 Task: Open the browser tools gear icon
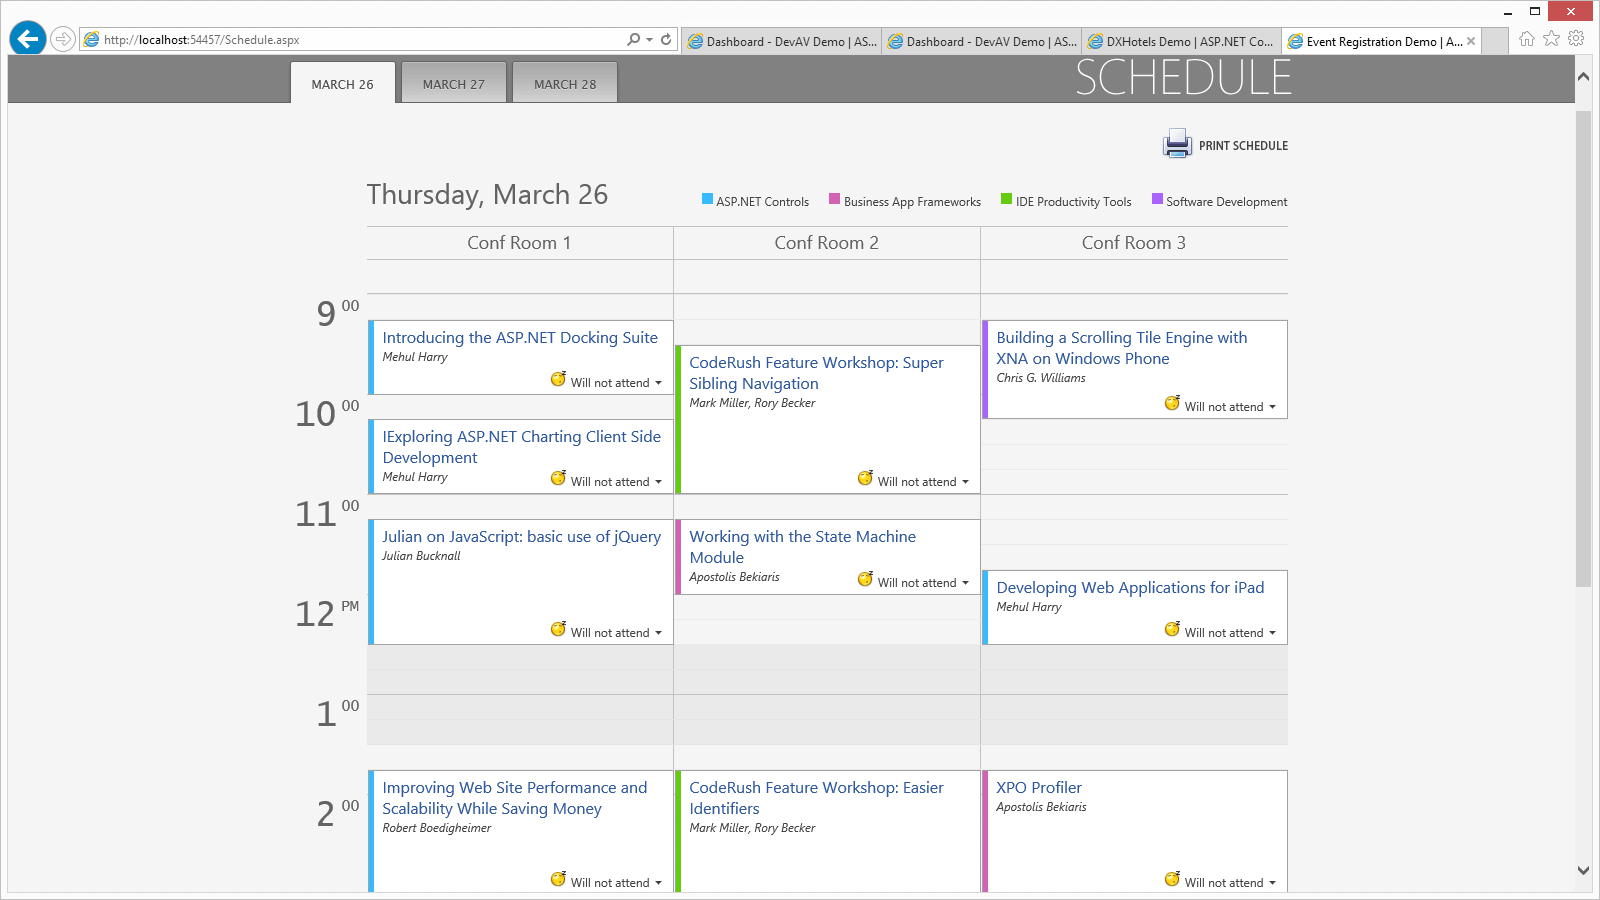coord(1576,39)
